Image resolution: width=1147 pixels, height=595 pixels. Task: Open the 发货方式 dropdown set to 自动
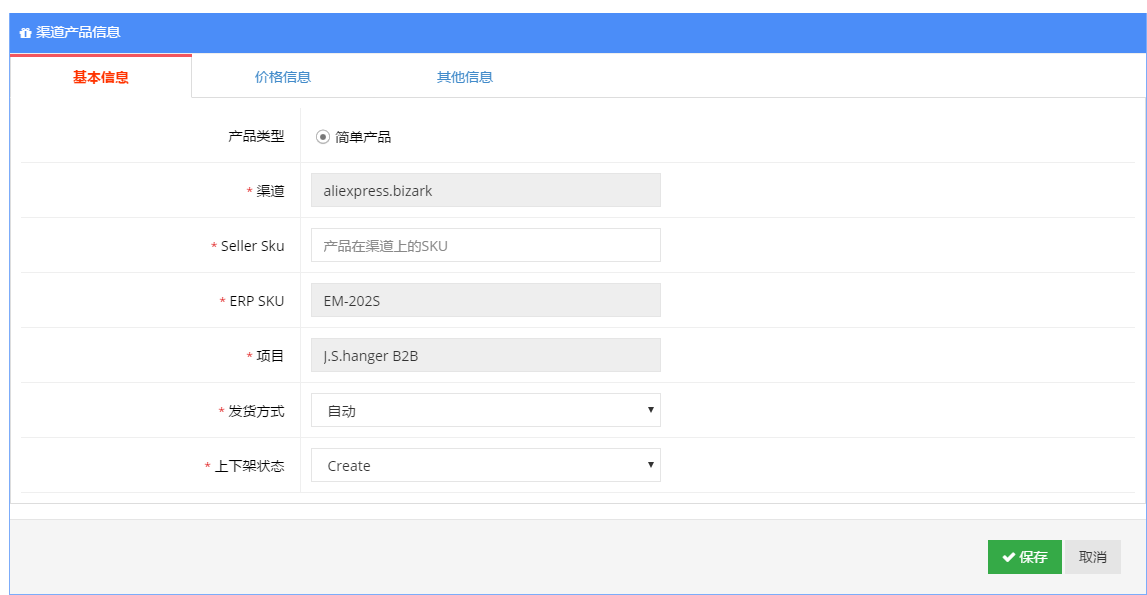[x=486, y=410]
